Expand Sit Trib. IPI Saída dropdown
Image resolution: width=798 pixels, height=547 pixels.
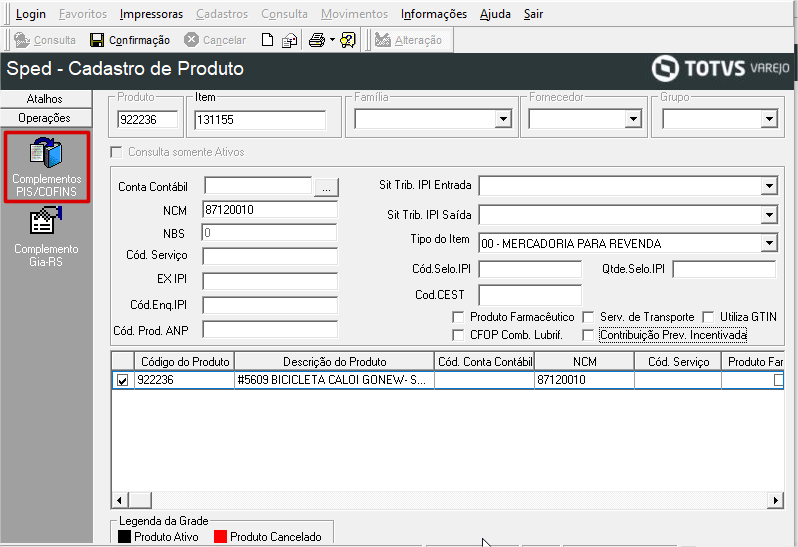click(769, 215)
